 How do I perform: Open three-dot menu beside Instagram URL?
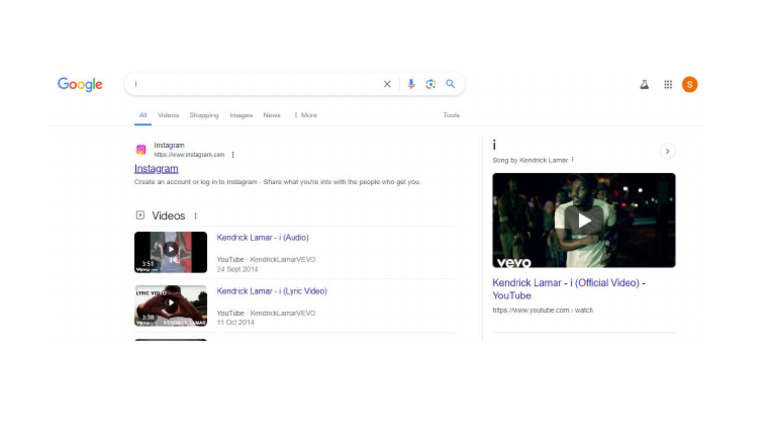point(233,155)
